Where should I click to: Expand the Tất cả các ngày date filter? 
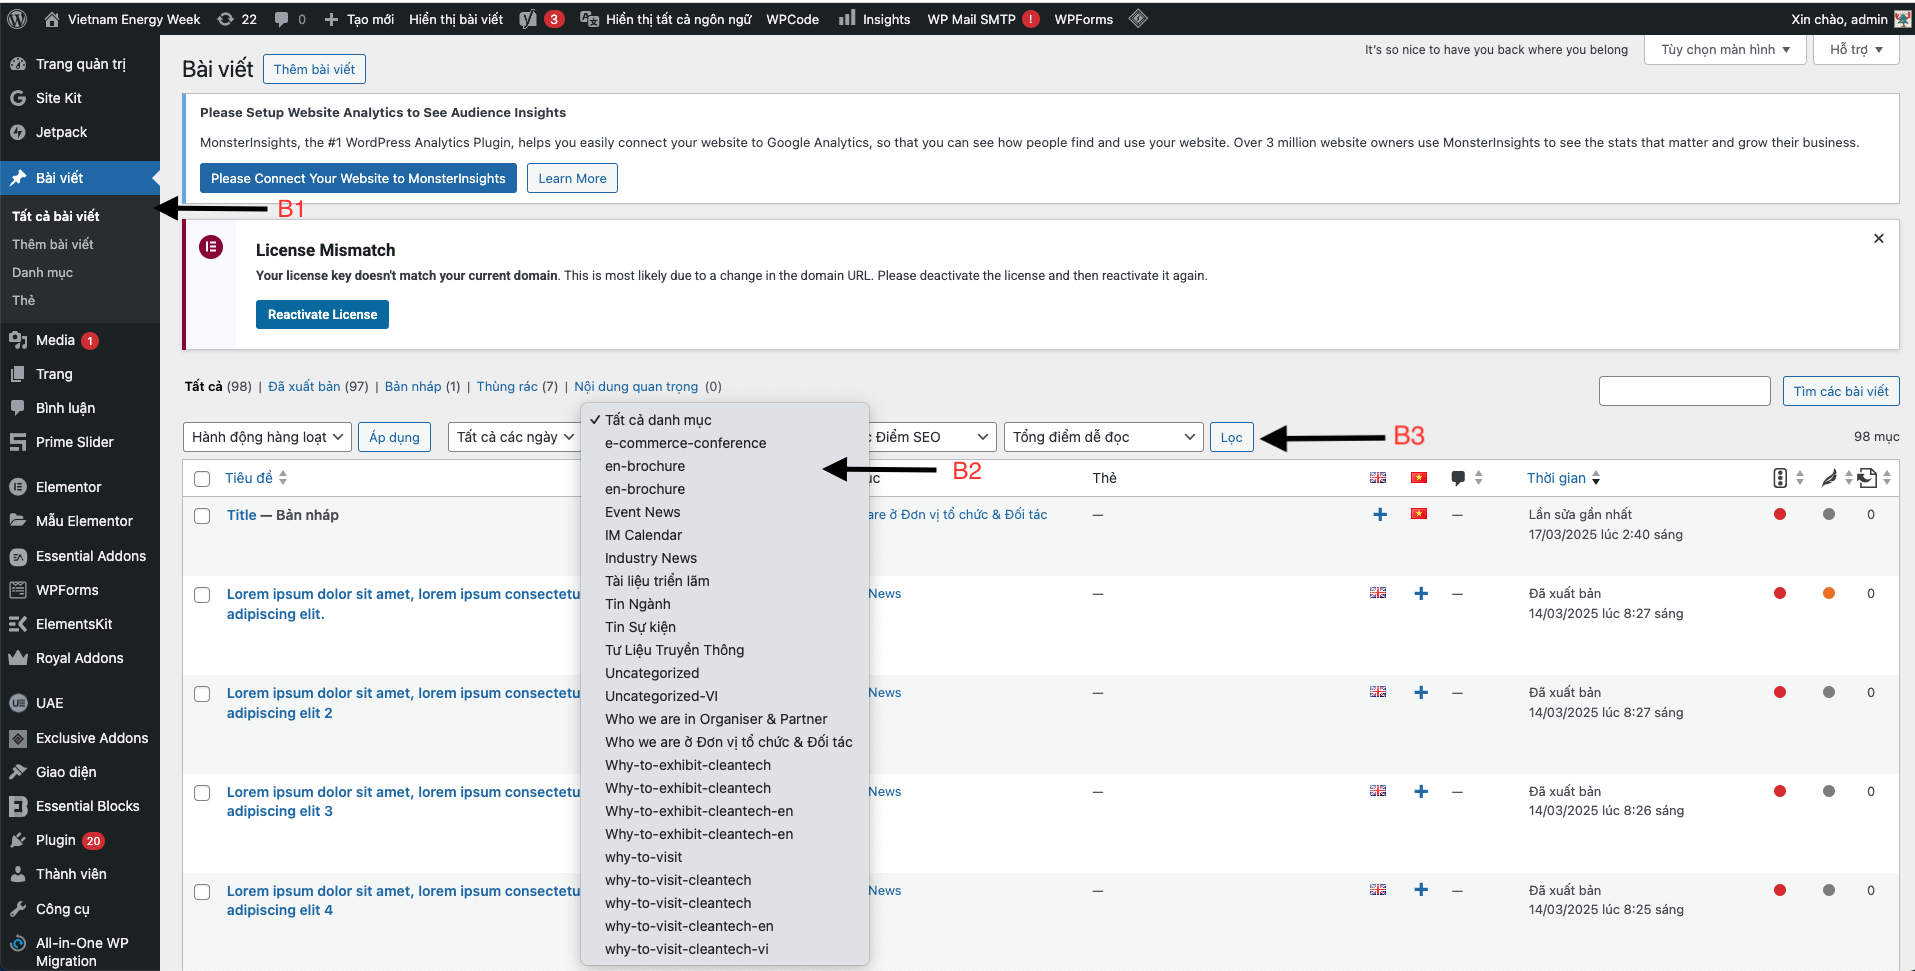point(514,437)
